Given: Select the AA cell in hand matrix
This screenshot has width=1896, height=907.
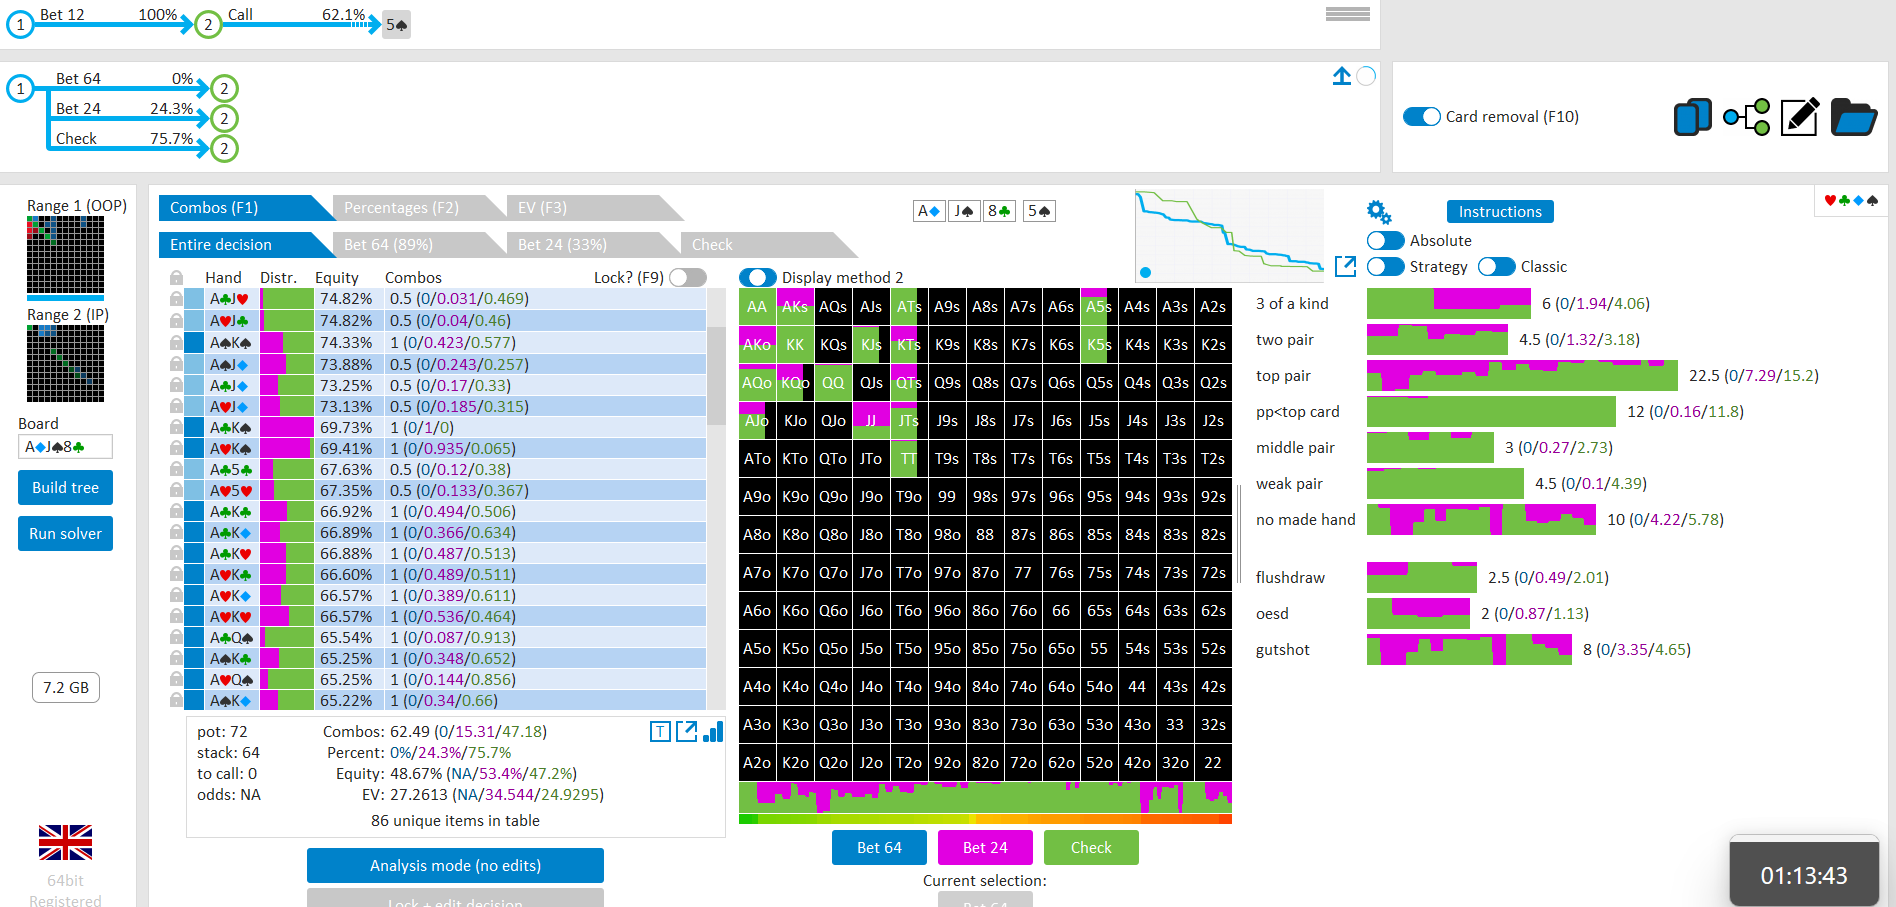Looking at the screenshot, I should pyautogui.click(x=757, y=307).
